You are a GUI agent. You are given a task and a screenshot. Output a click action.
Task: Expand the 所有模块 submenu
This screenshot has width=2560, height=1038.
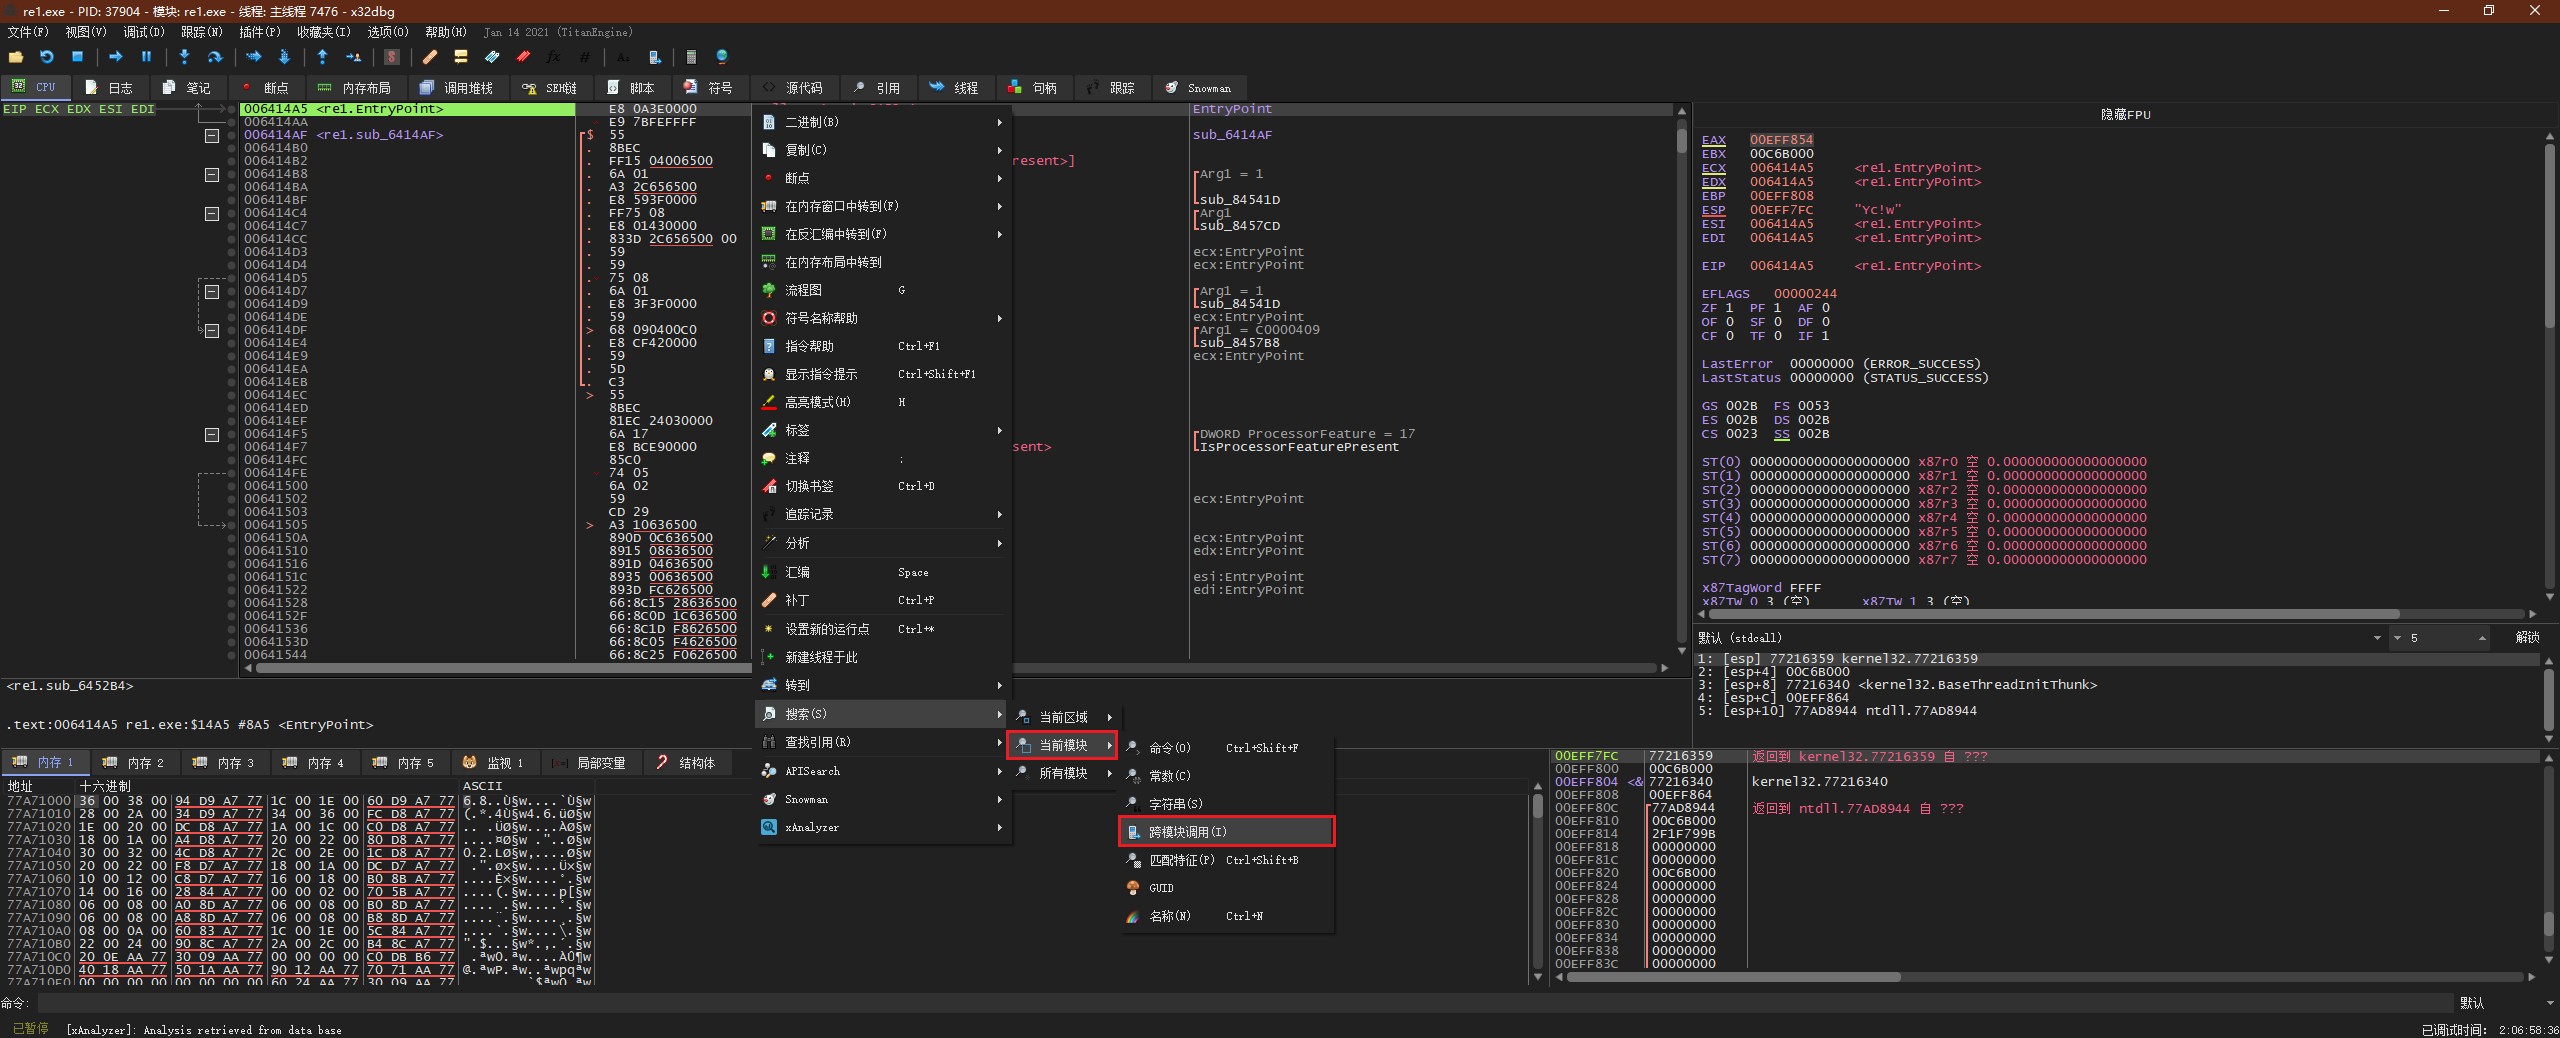point(1063,773)
